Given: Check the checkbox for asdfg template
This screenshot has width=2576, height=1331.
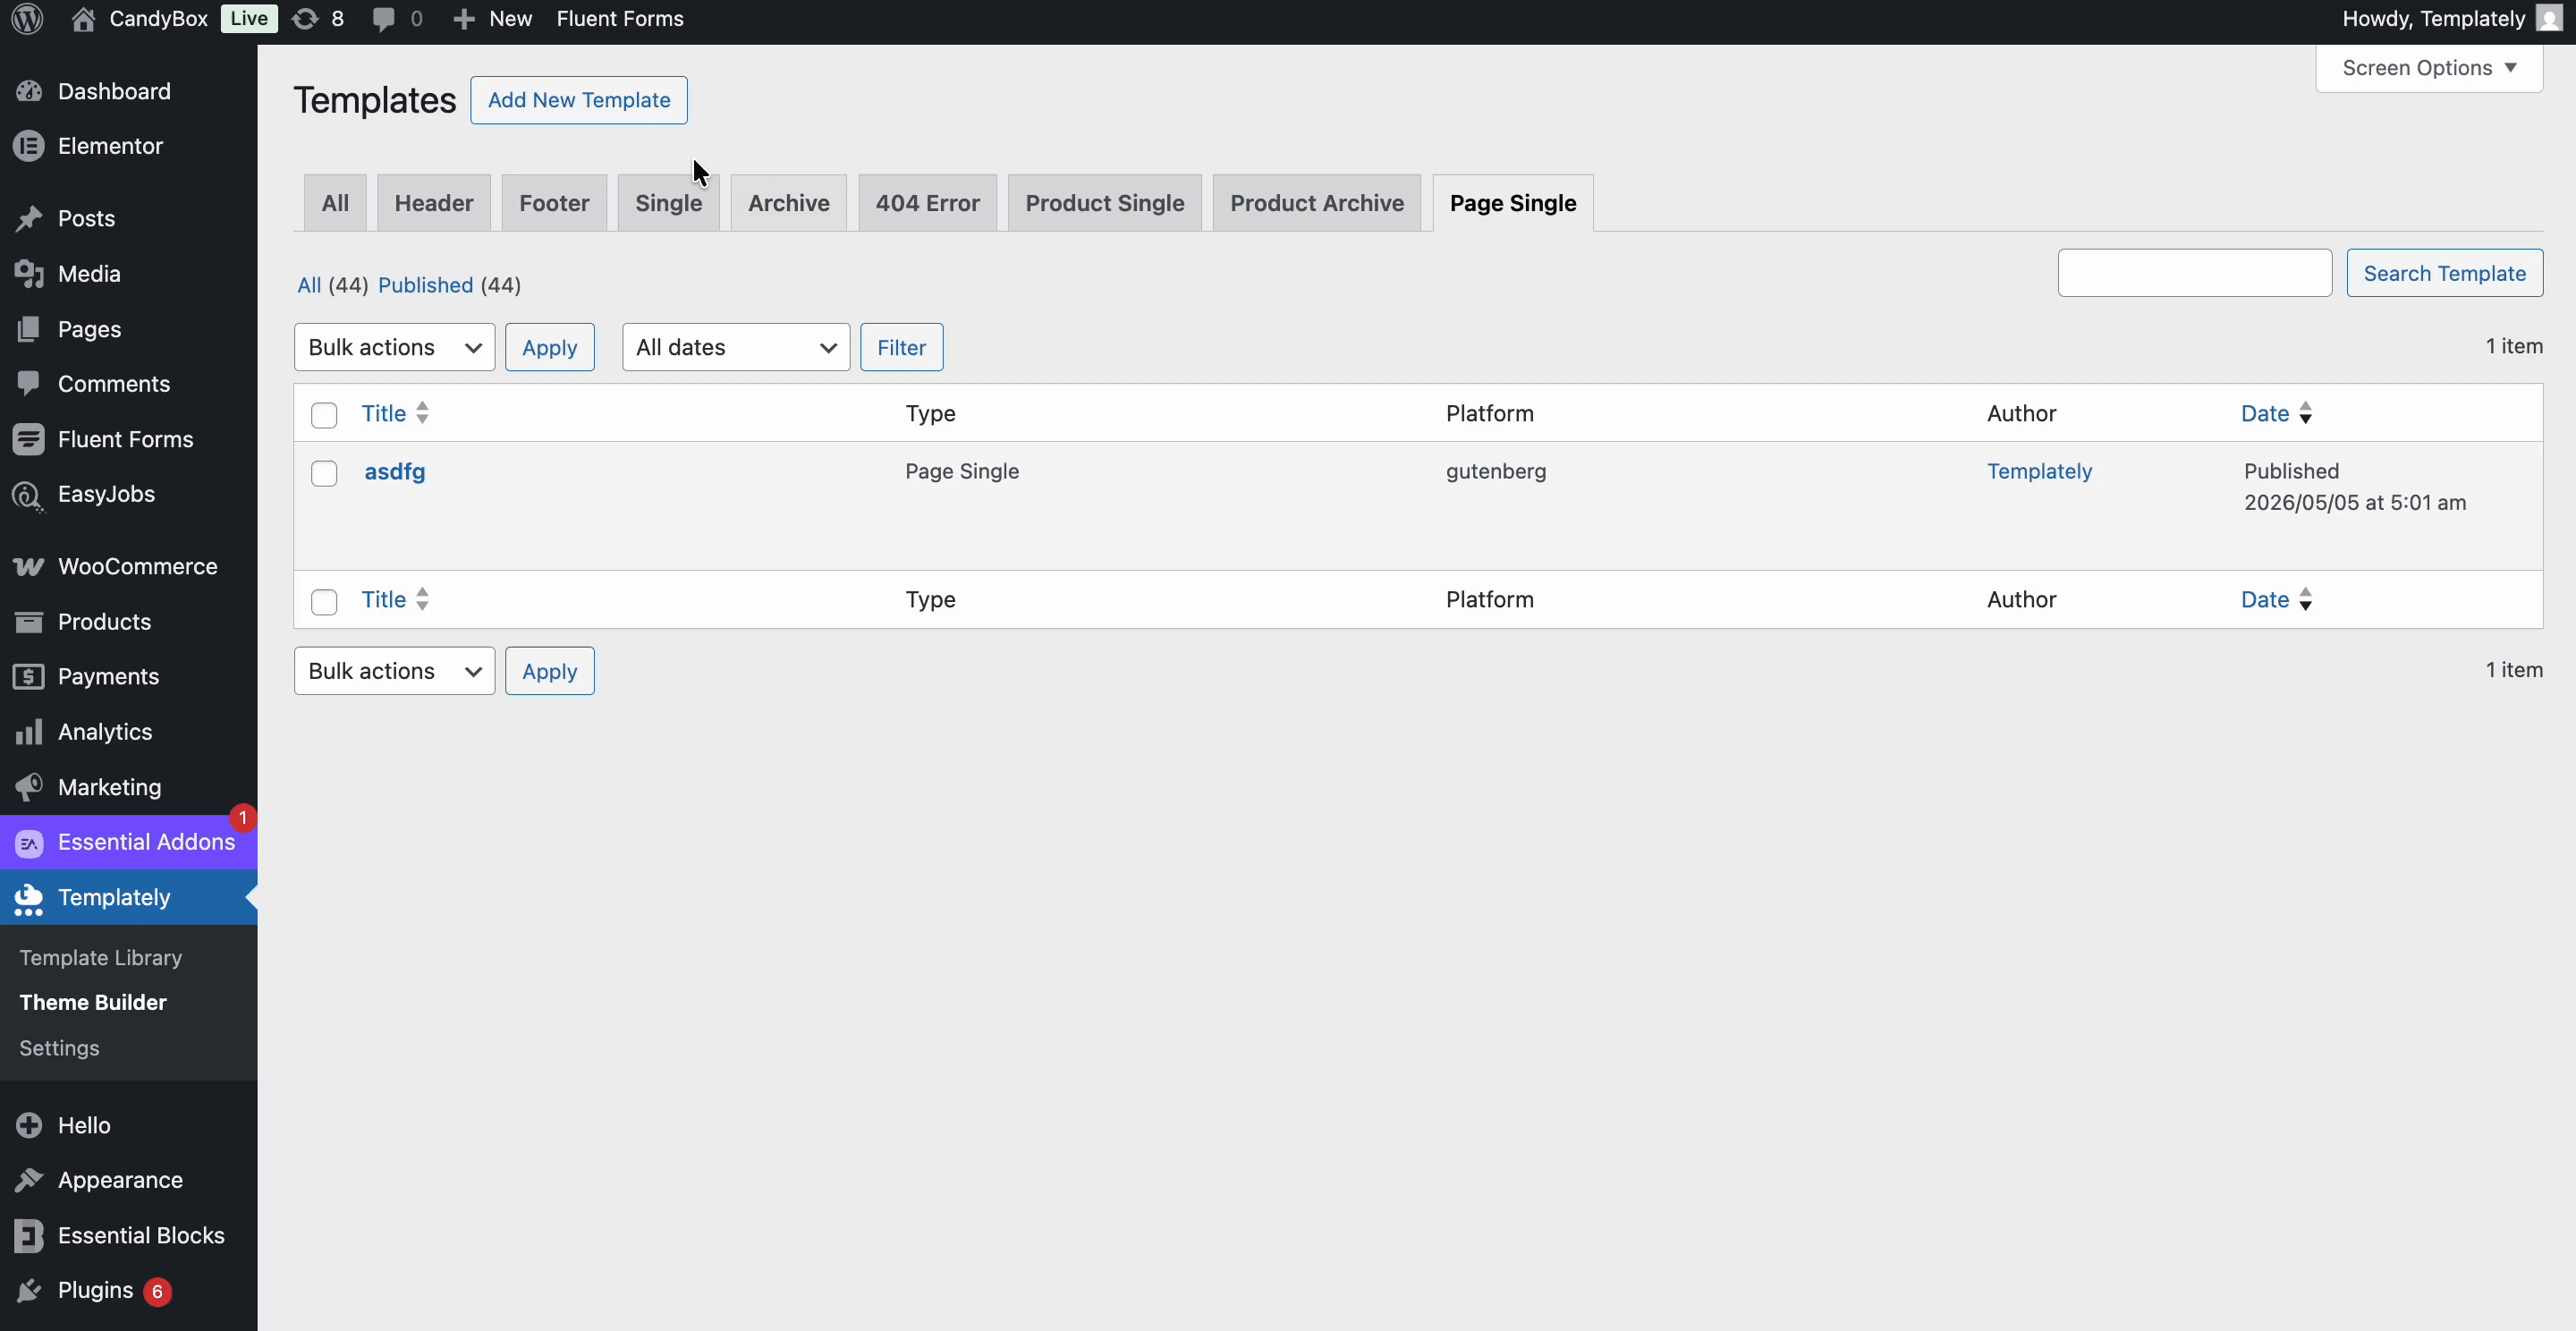Looking at the screenshot, I should point(324,473).
